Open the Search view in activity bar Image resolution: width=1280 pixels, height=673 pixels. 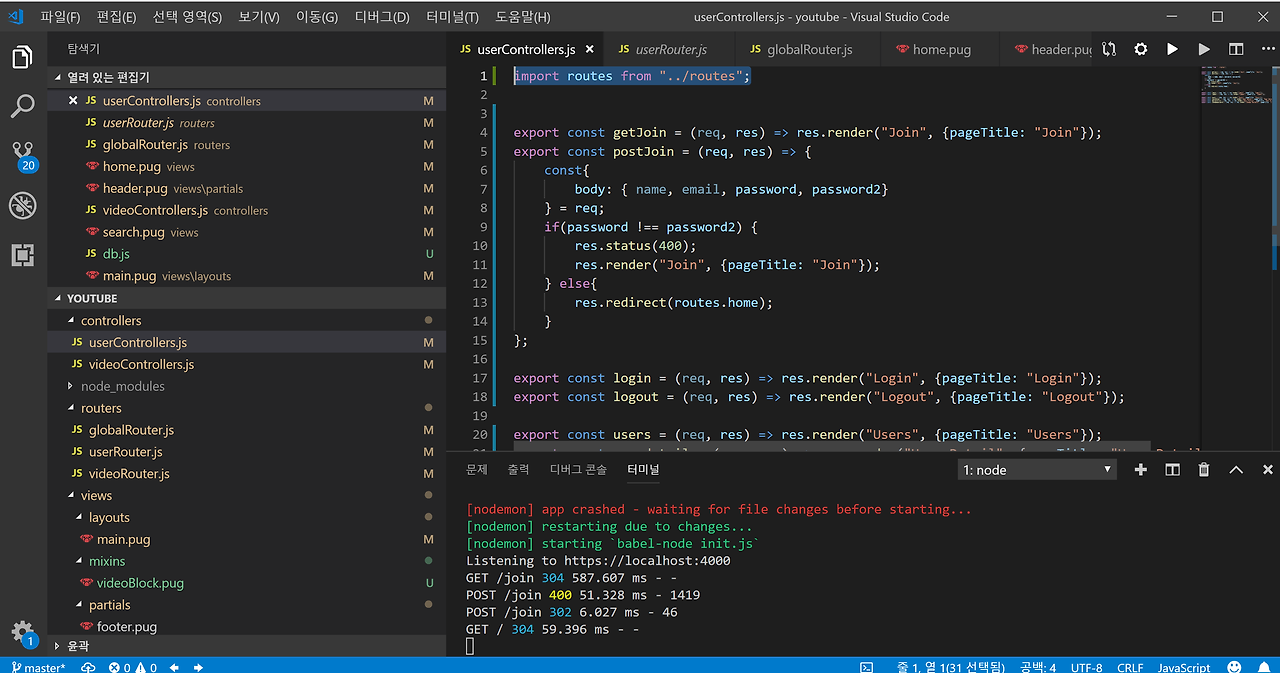point(23,106)
